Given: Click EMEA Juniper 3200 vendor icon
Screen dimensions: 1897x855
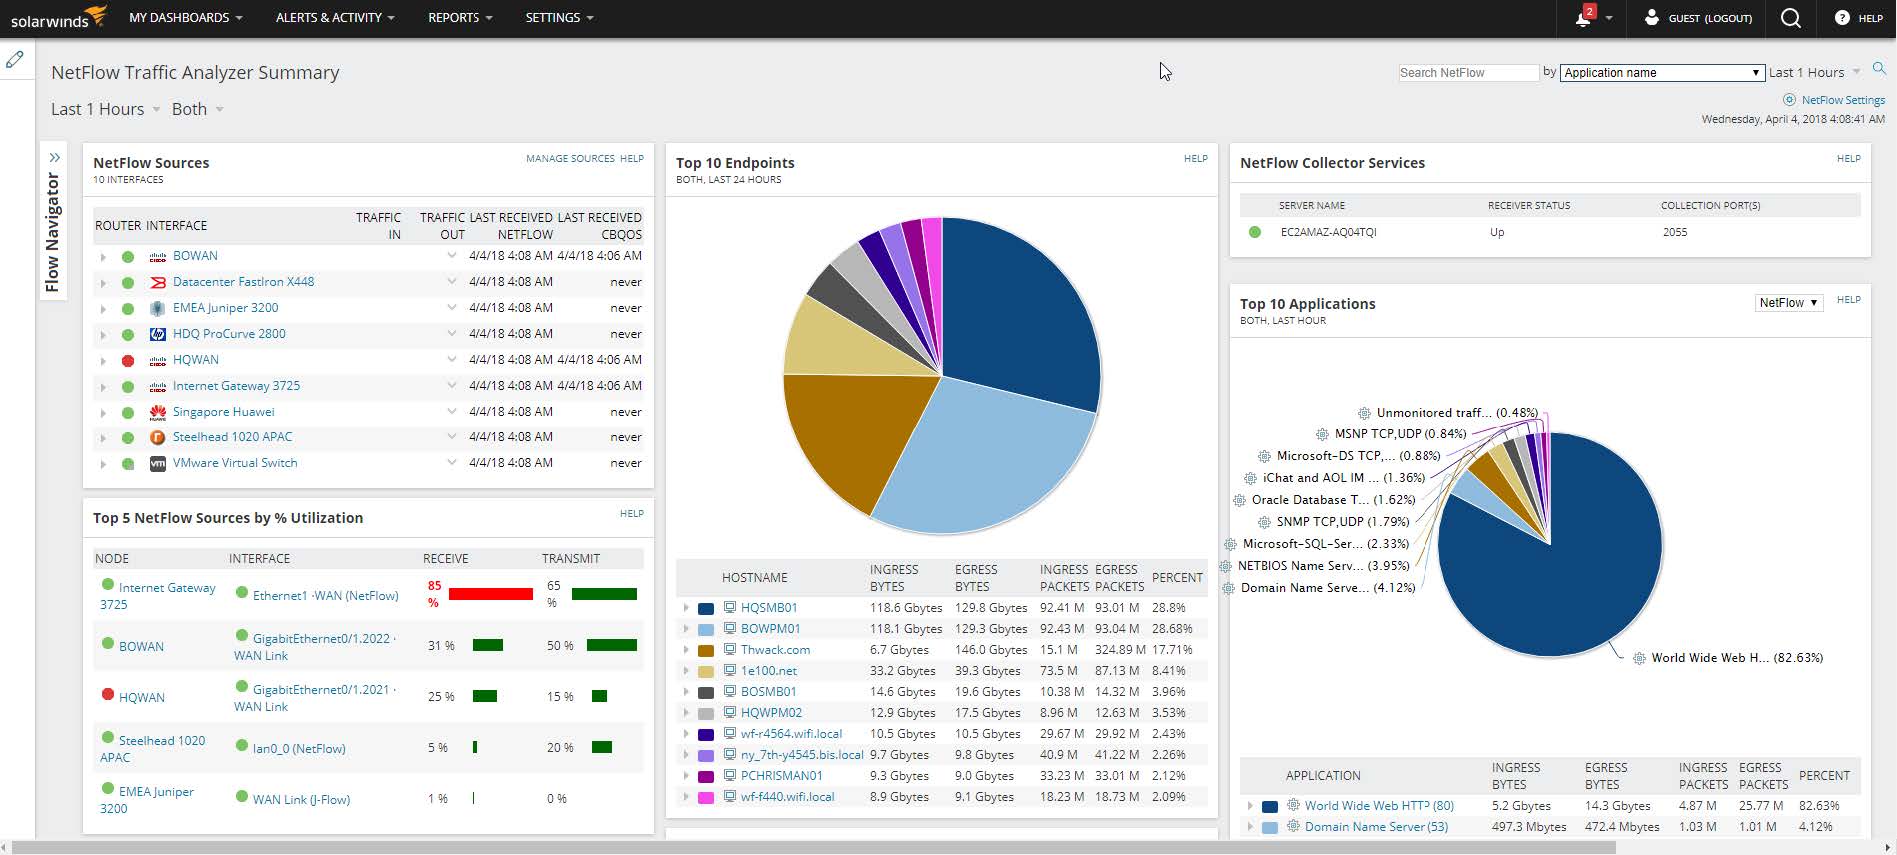Looking at the screenshot, I should pyautogui.click(x=157, y=308).
